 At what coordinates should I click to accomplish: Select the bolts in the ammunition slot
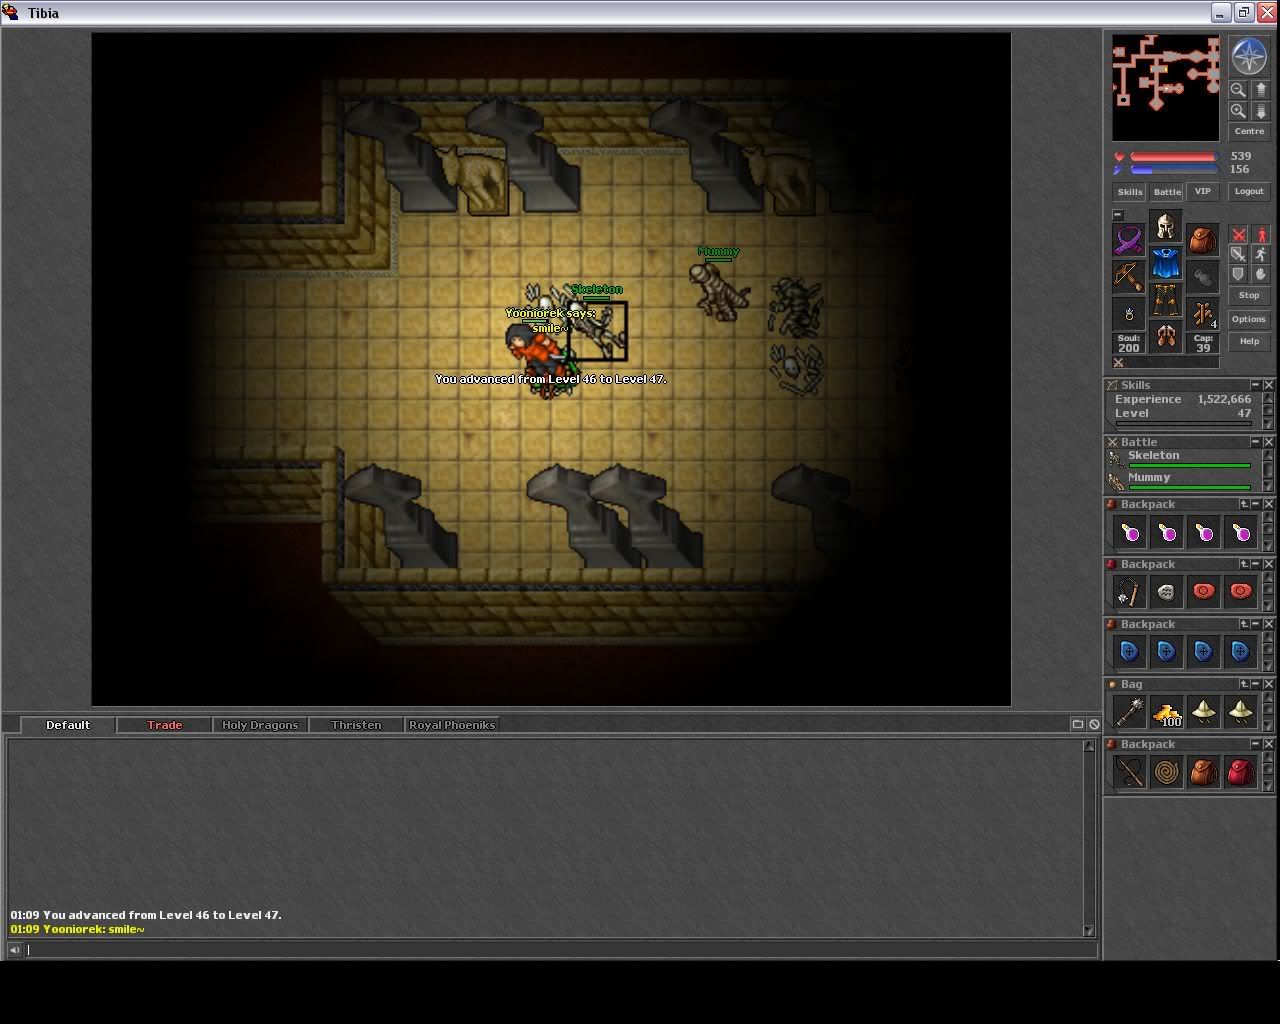pos(1203,314)
